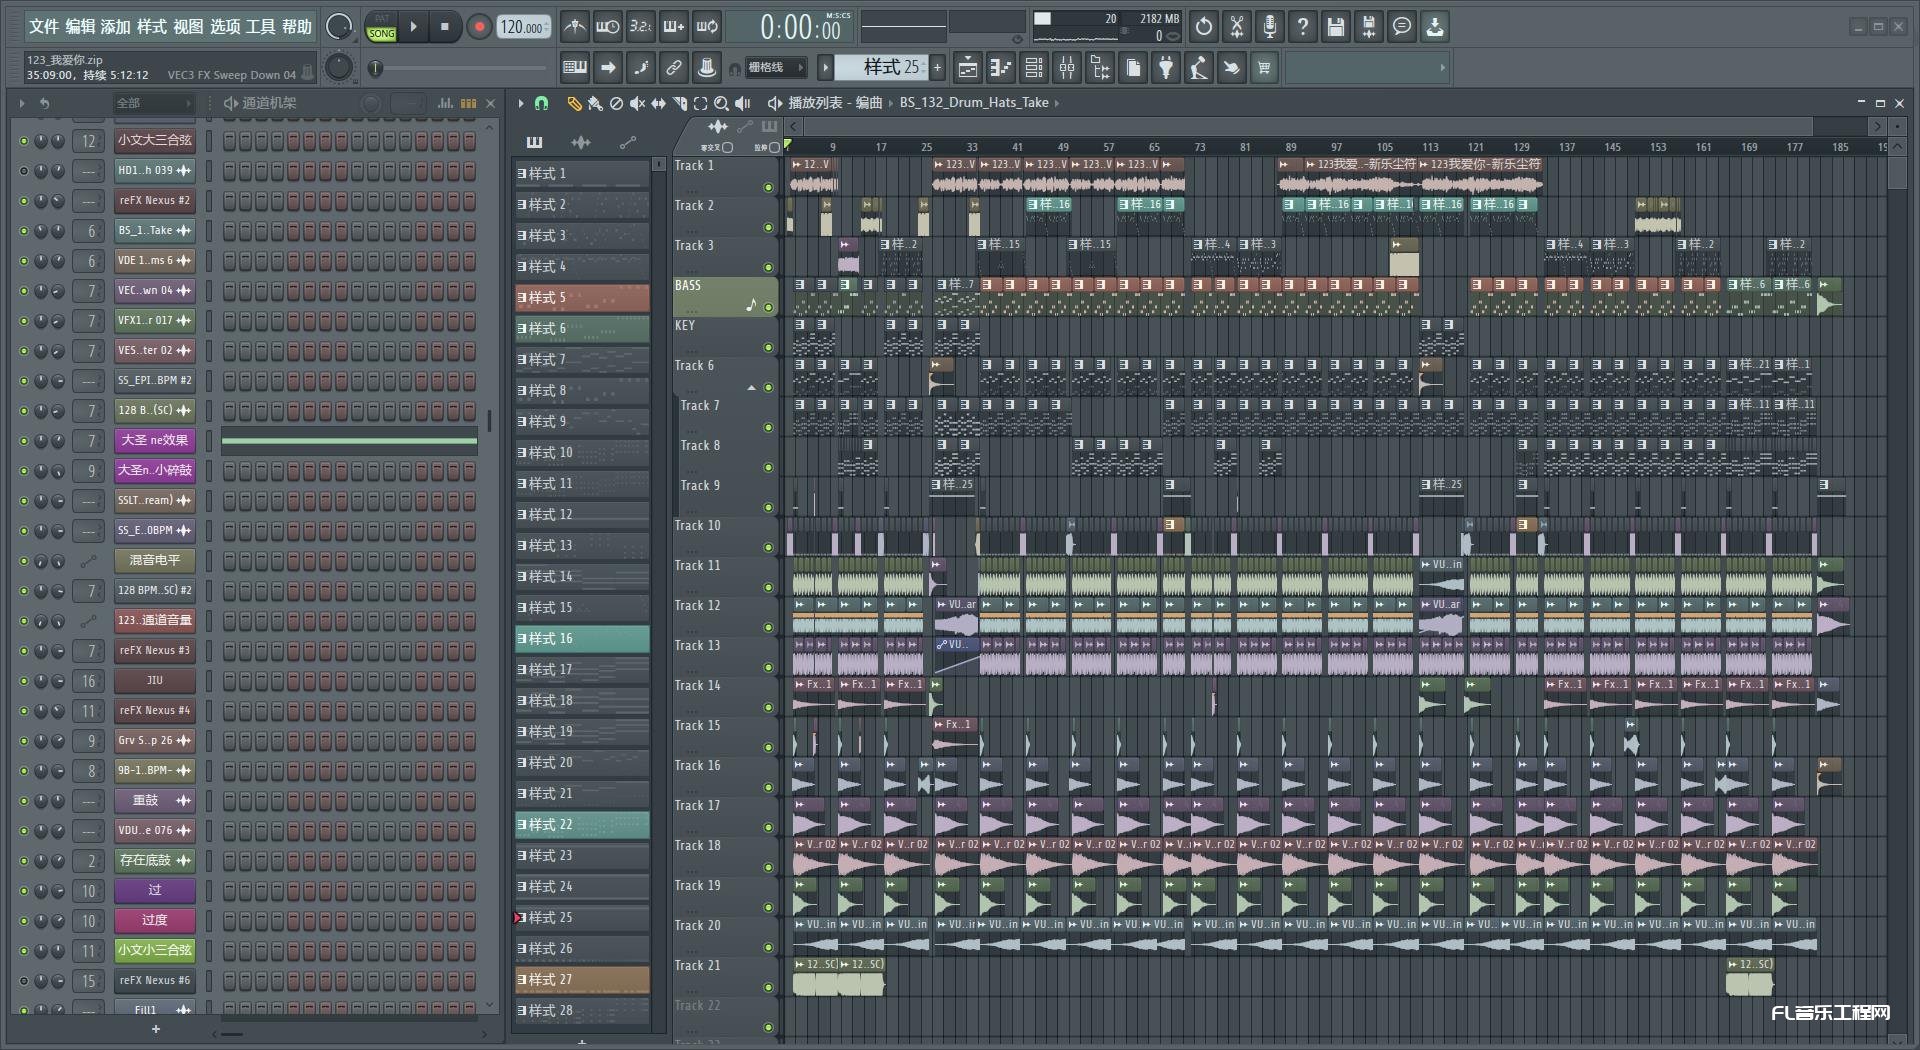
Task: Click the microphone one-click recording icon
Action: tap(1270, 27)
